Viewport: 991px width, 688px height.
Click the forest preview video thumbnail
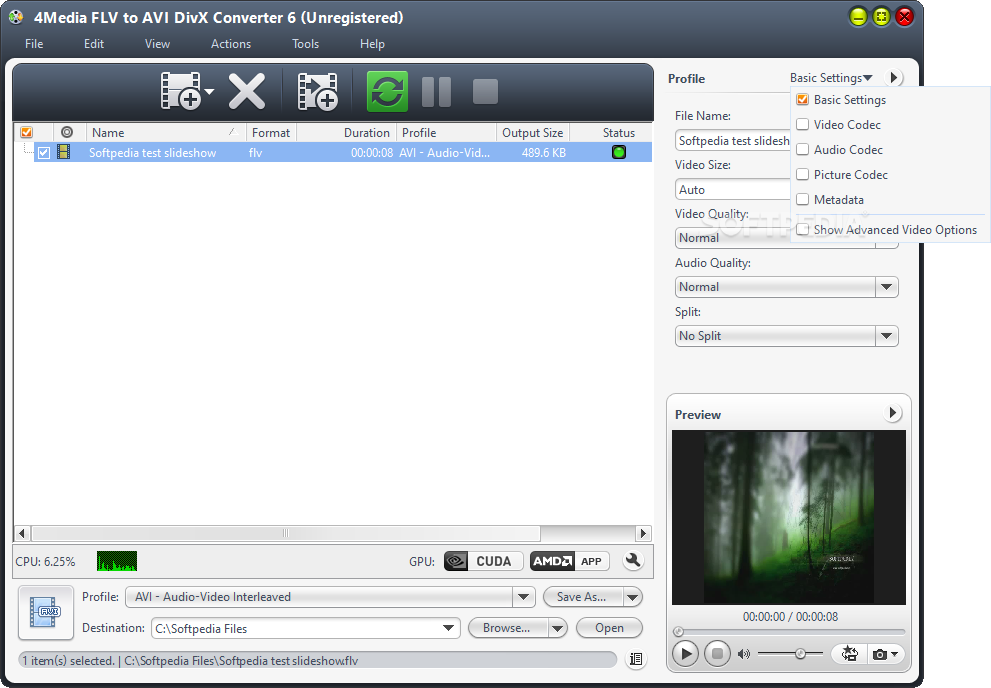pyautogui.click(x=789, y=517)
